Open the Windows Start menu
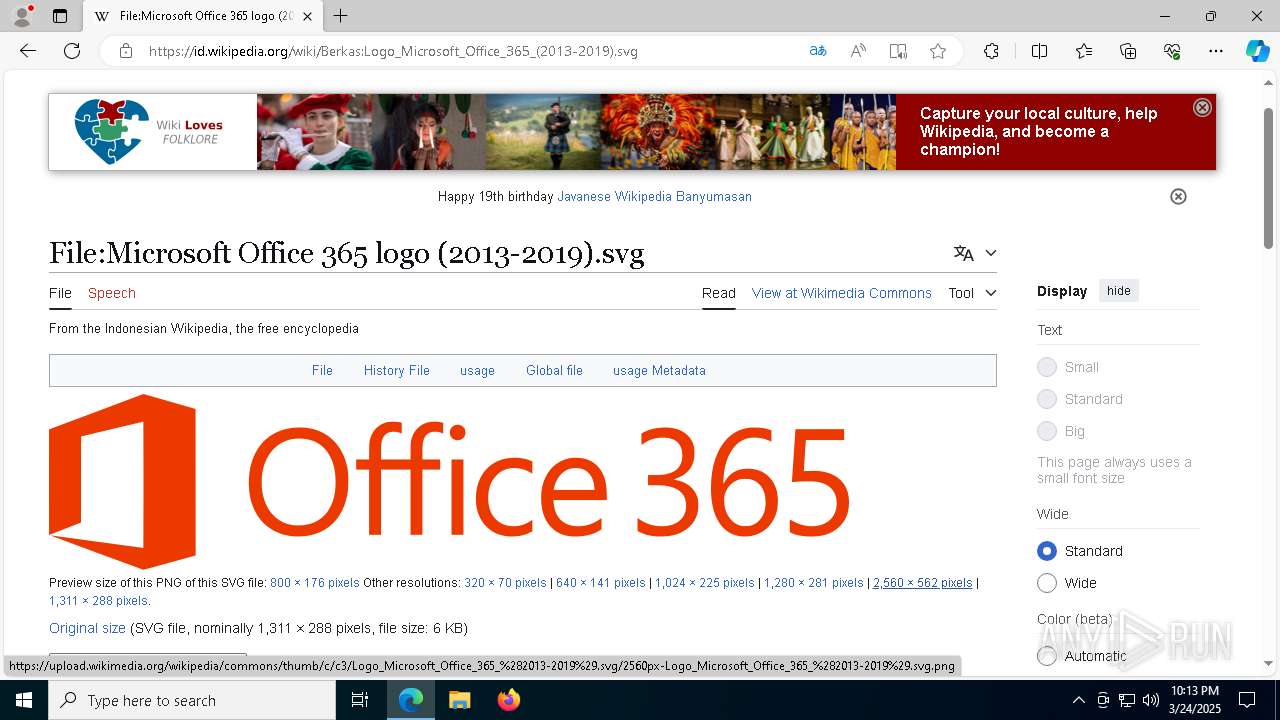 point(24,700)
